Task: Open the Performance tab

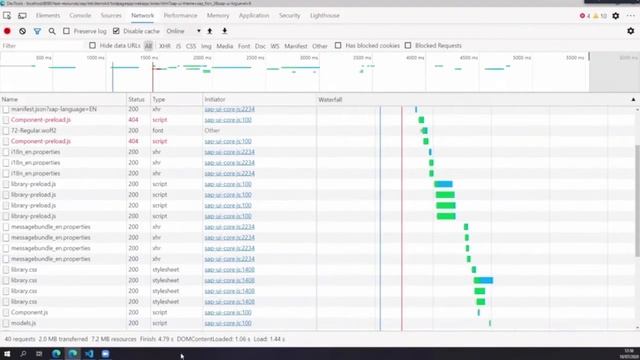Action: [x=180, y=16]
